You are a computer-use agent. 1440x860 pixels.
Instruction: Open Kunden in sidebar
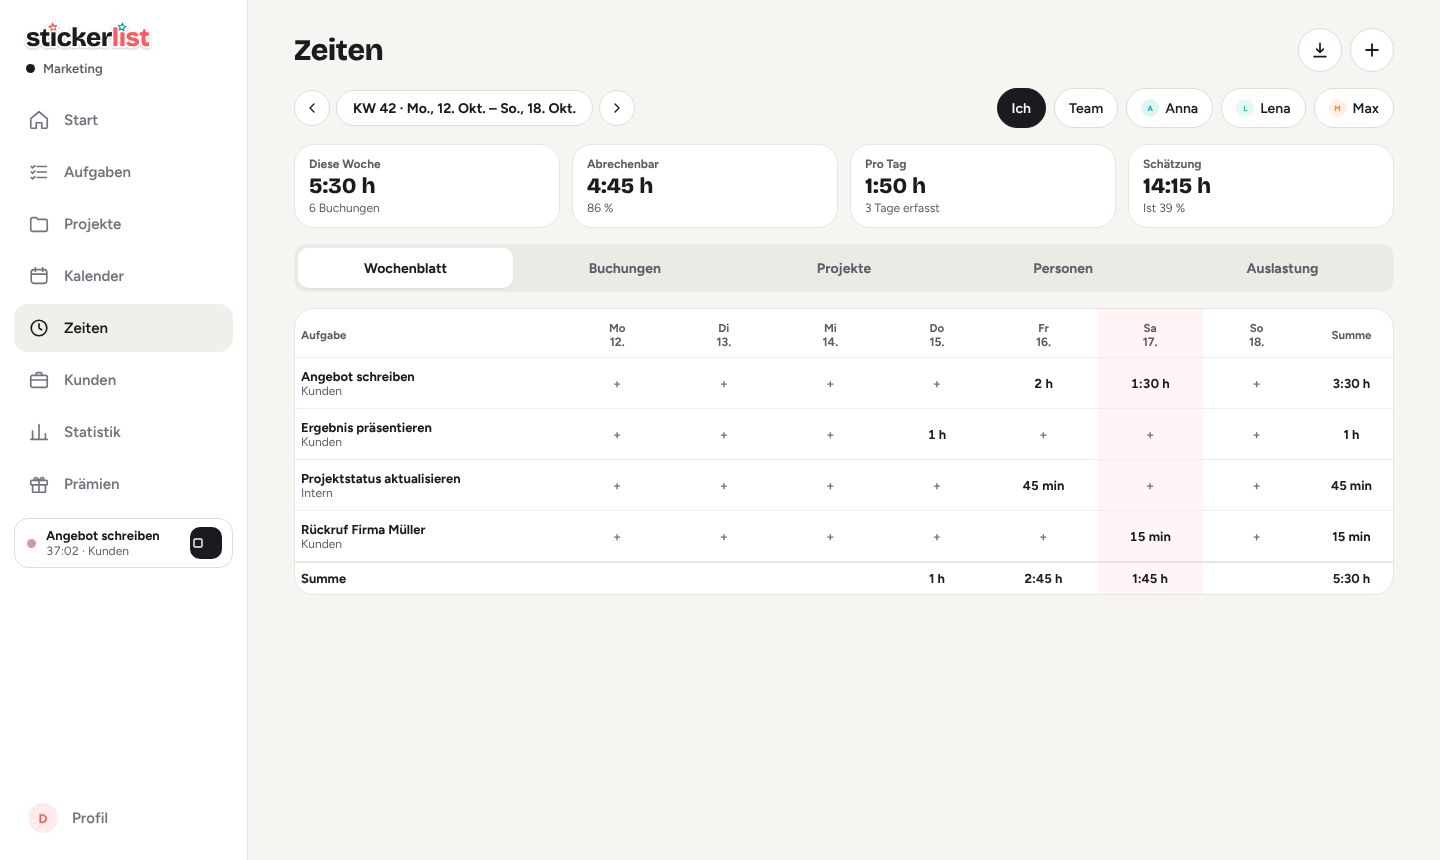coord(123,380)
